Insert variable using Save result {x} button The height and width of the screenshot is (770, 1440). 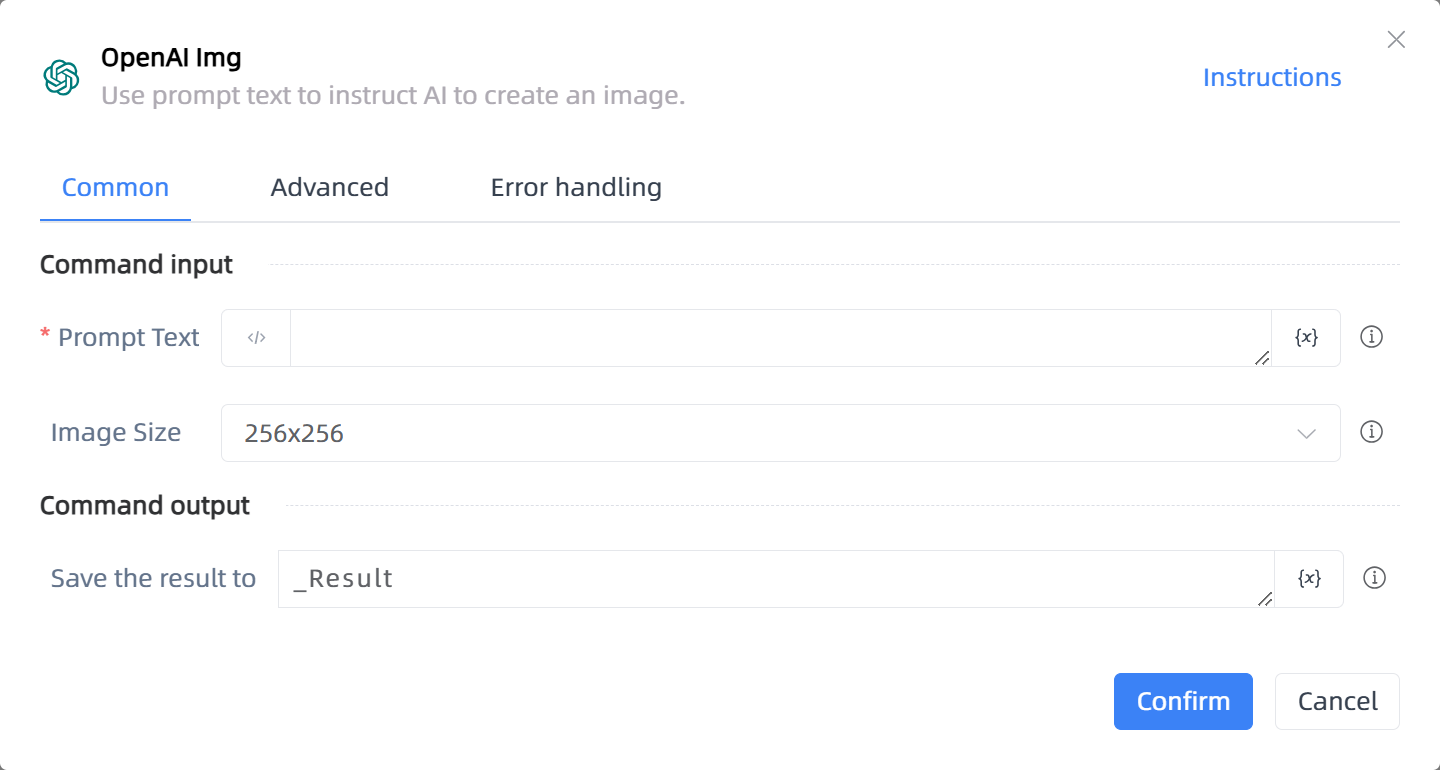coord(1309,578)
